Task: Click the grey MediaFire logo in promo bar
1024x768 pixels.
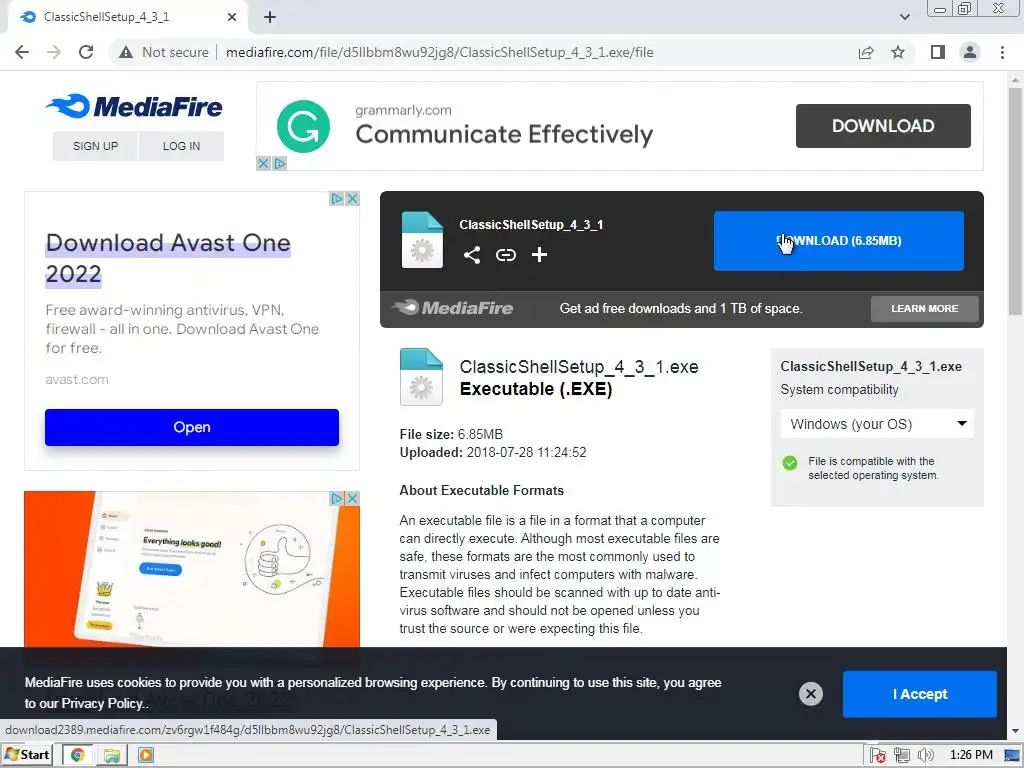Action: 453,308
